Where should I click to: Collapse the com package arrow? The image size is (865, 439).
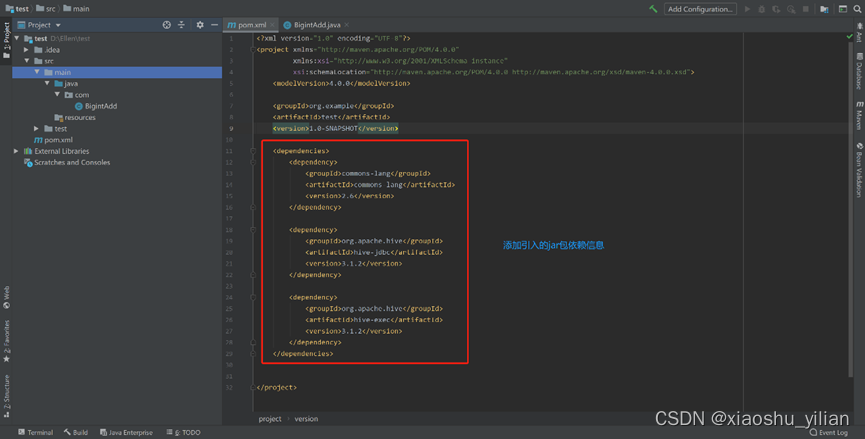pos(57,95)
